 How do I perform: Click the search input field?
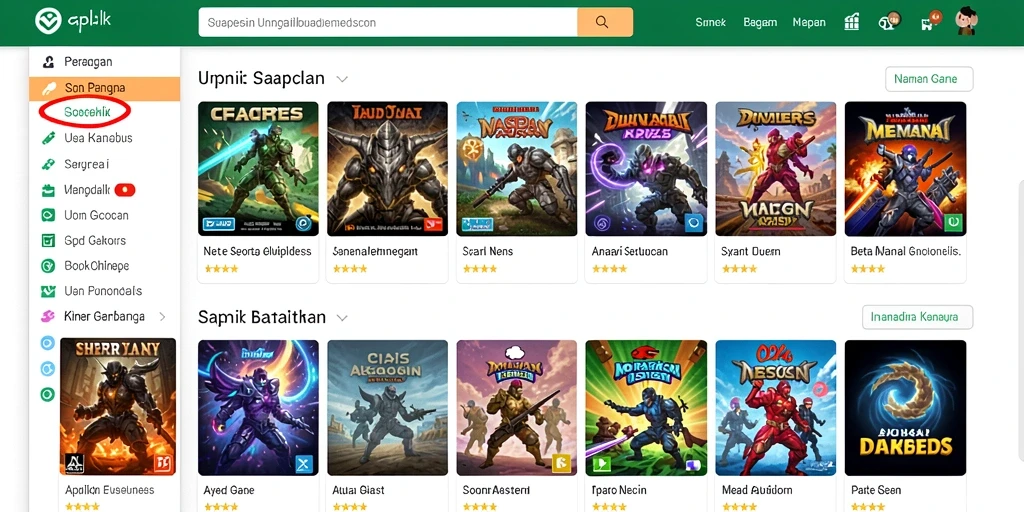pyautogui.click(x=388, y=22)
